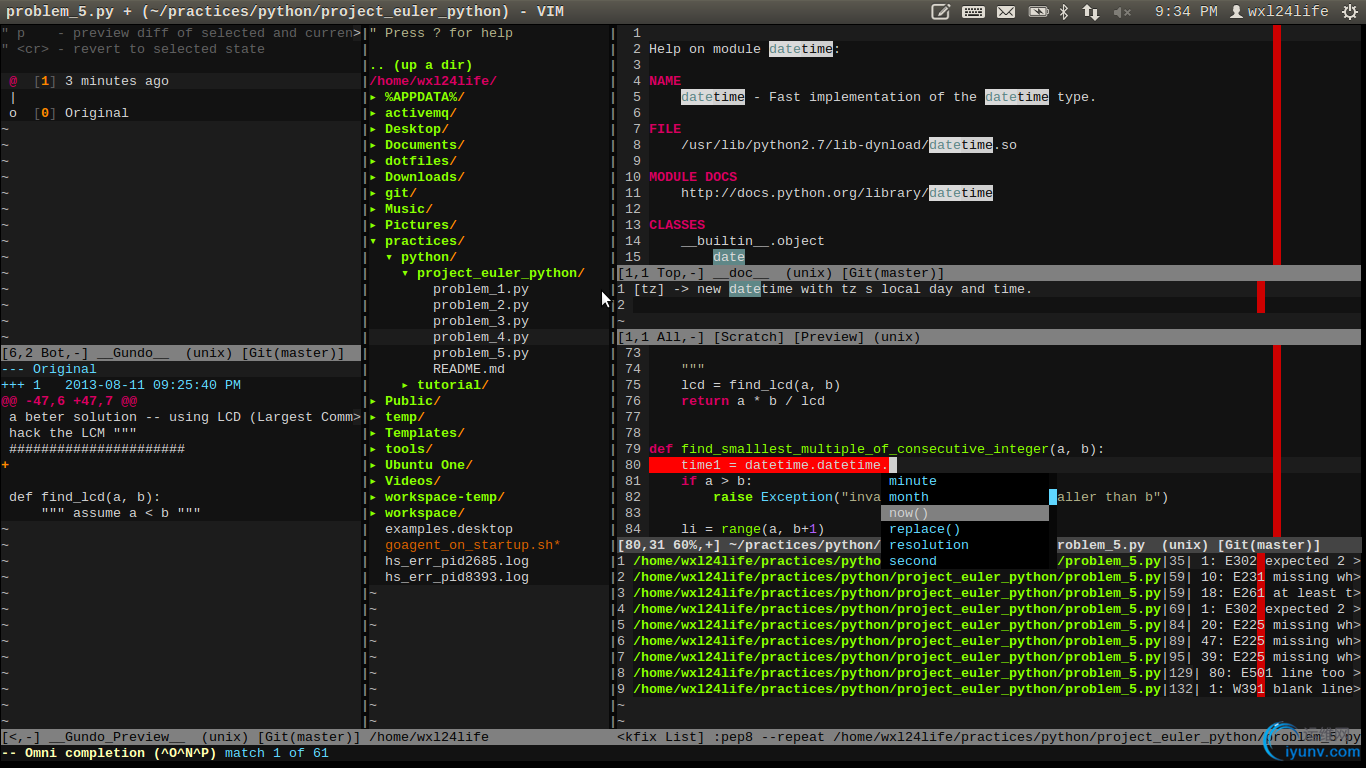Select the Videos directory in the tree

413,481
